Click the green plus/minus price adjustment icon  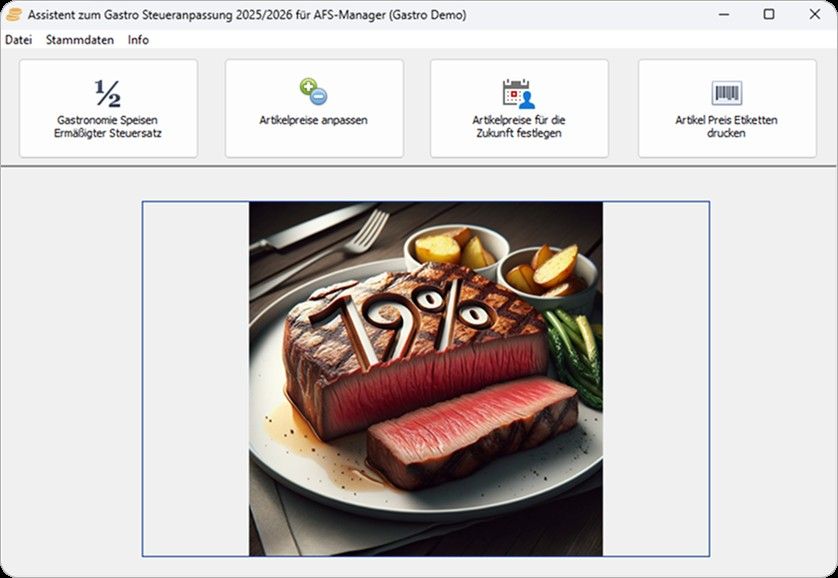313,93
